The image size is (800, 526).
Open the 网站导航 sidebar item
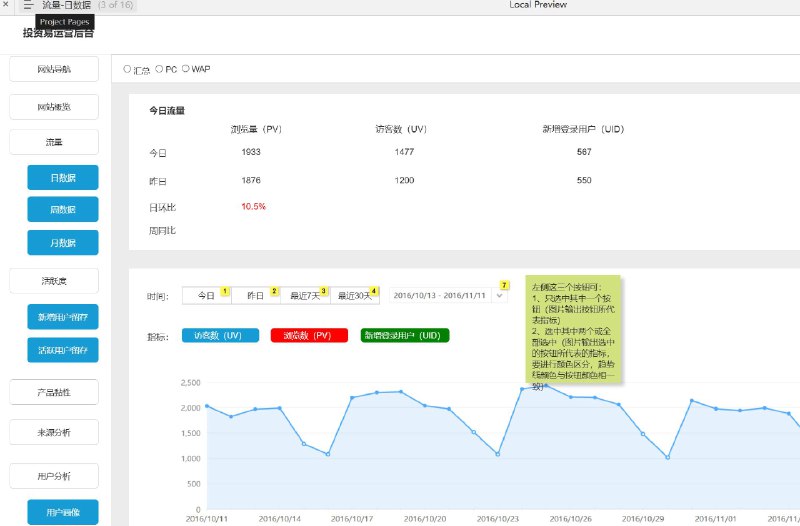54,69
